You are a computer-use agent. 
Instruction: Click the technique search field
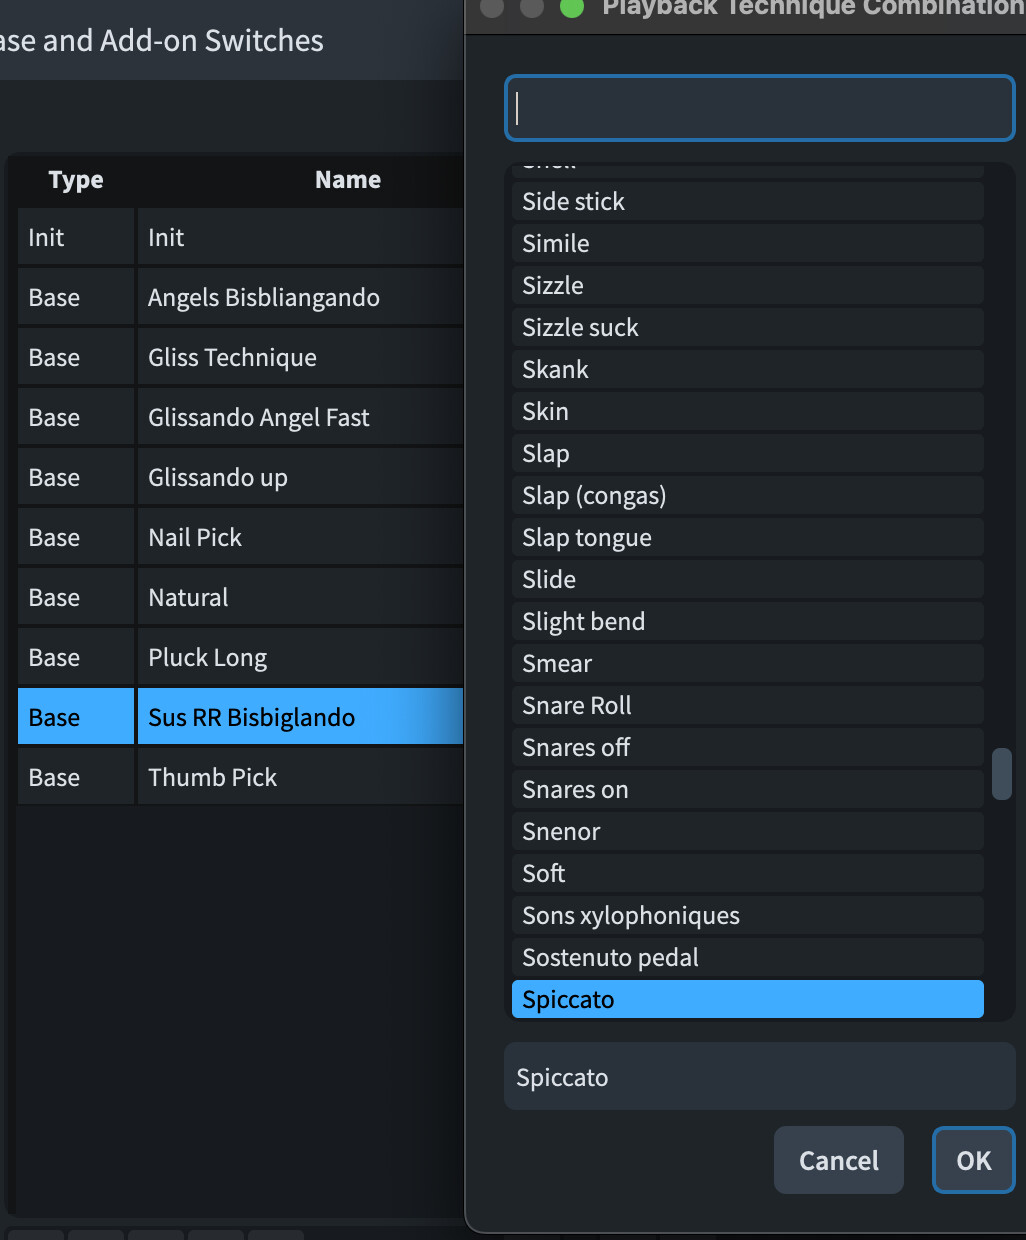point(759,109)
